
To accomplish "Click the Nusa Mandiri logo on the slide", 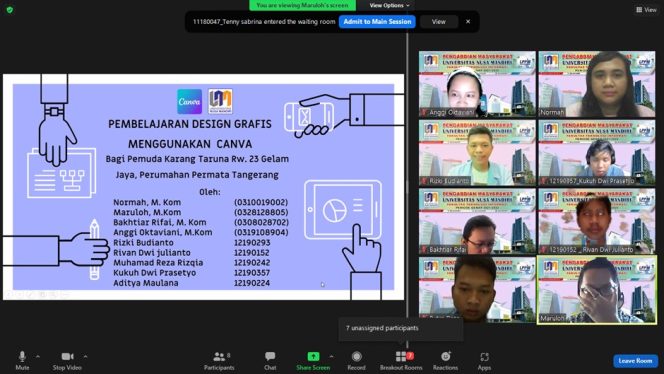I will pos(220,101).
